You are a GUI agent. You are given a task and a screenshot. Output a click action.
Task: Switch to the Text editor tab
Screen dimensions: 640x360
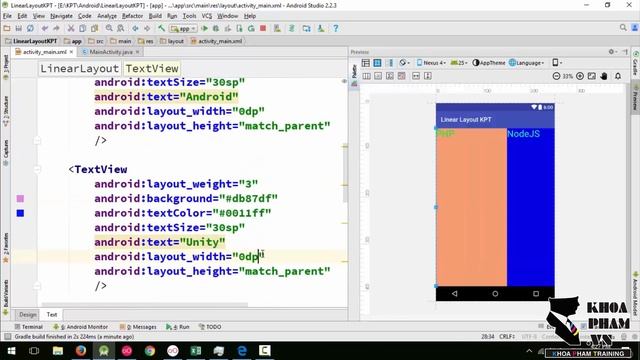click(52, 315)
